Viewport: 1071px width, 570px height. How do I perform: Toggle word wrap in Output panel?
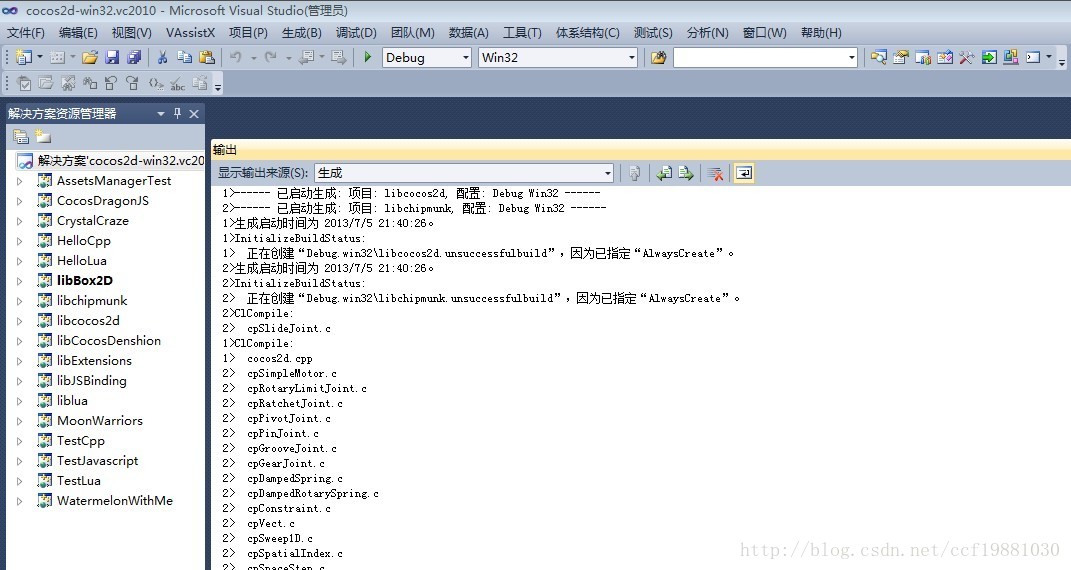[x=744, y=173]
